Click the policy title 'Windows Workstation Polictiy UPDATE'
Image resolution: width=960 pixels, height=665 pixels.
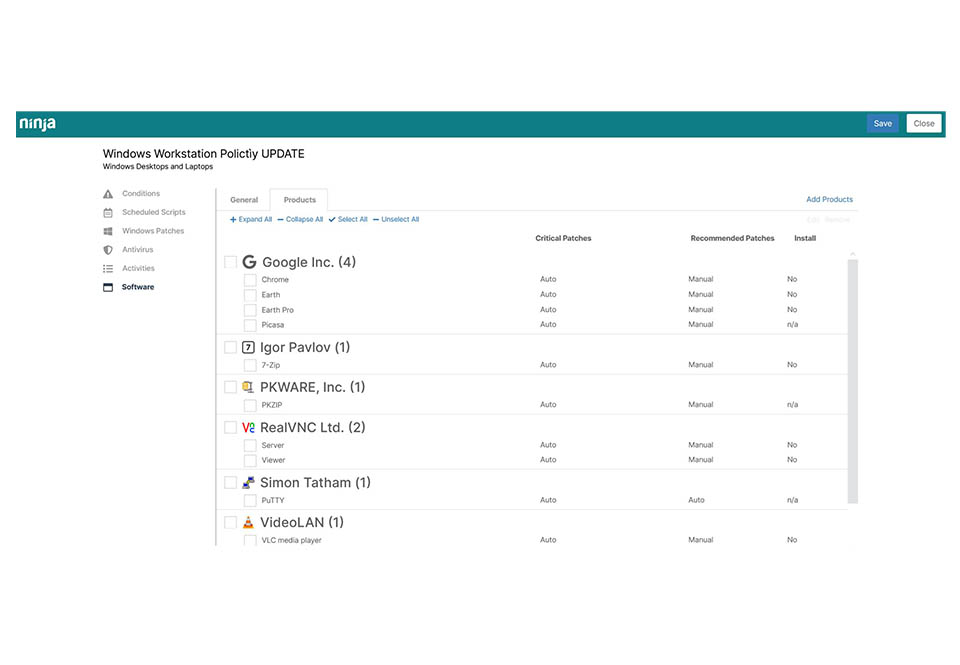203,154
